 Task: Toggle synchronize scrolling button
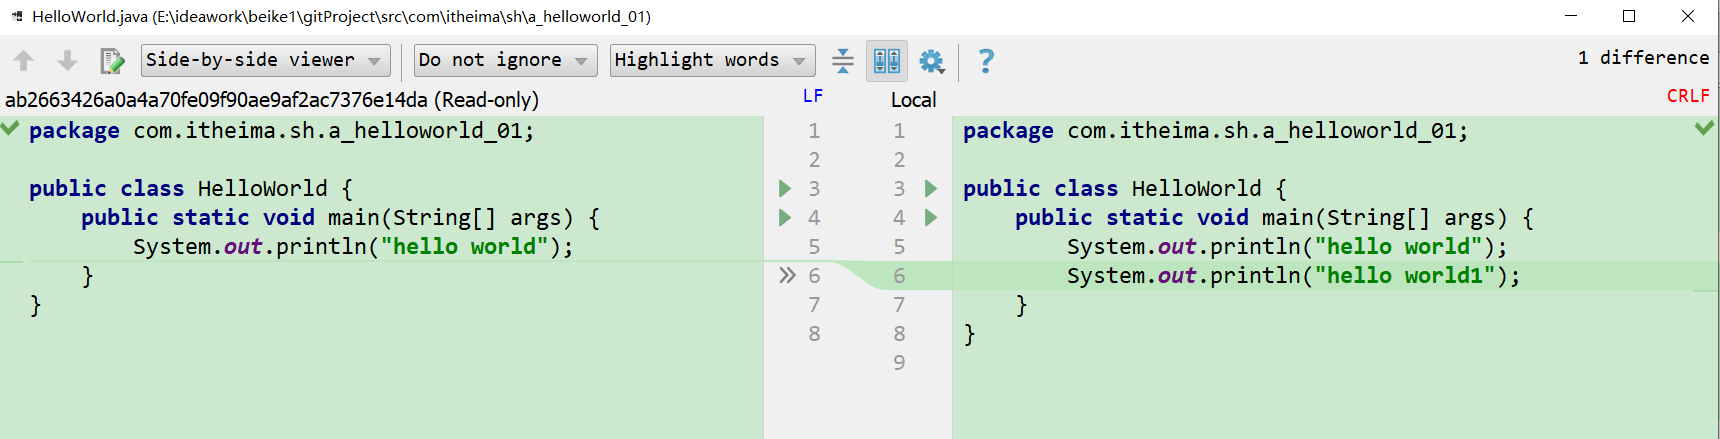(886, 61)
